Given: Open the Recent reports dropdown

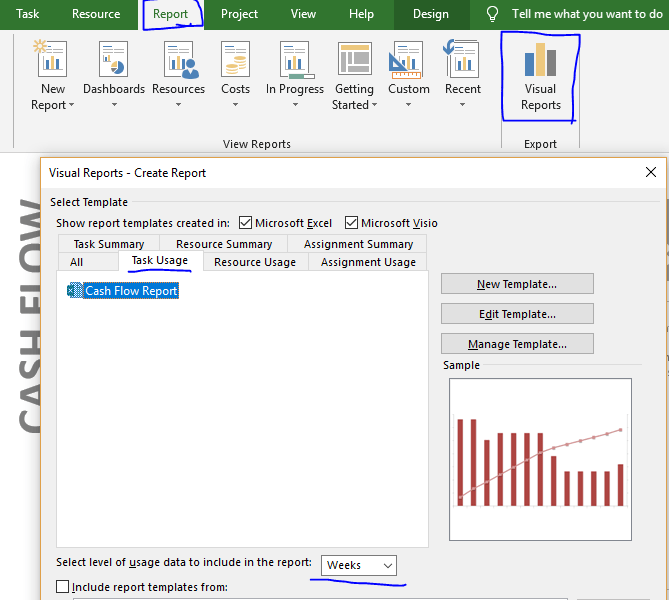Looking at the screenshot, I should point(462,60).
